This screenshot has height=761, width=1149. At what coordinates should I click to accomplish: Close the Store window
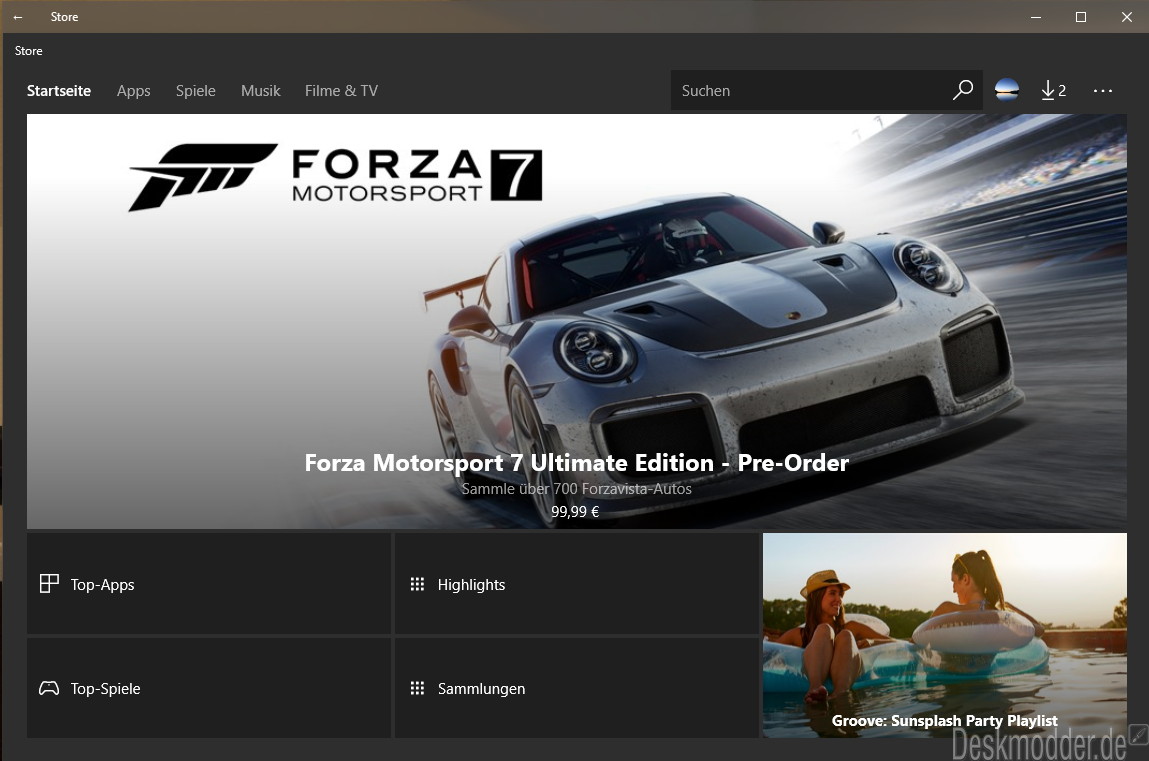[1126, 17]
